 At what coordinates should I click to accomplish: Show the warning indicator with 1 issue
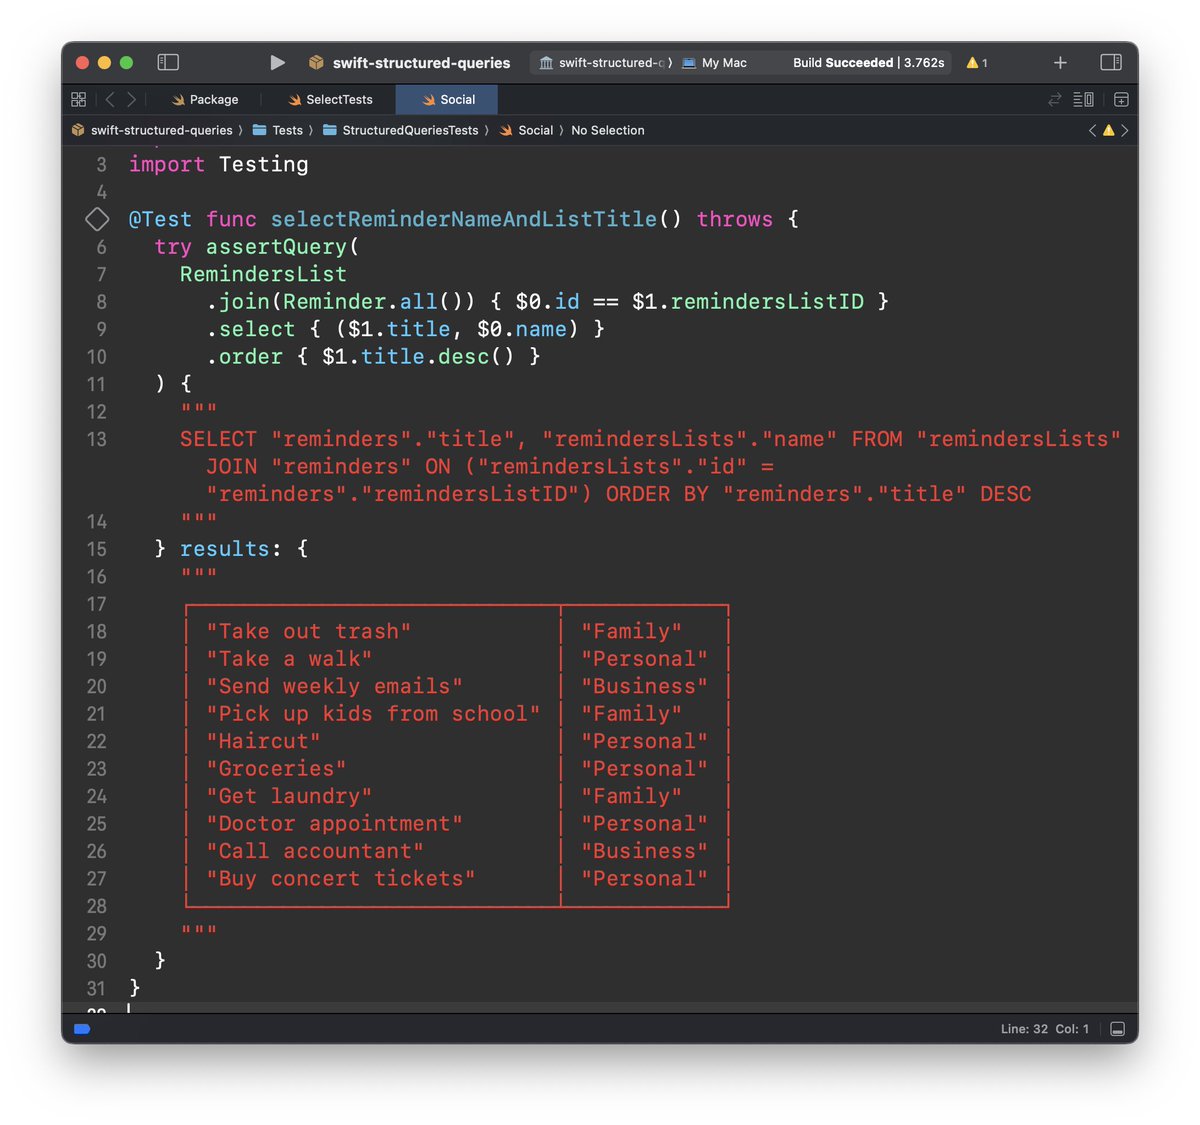(x=977, y=62)
